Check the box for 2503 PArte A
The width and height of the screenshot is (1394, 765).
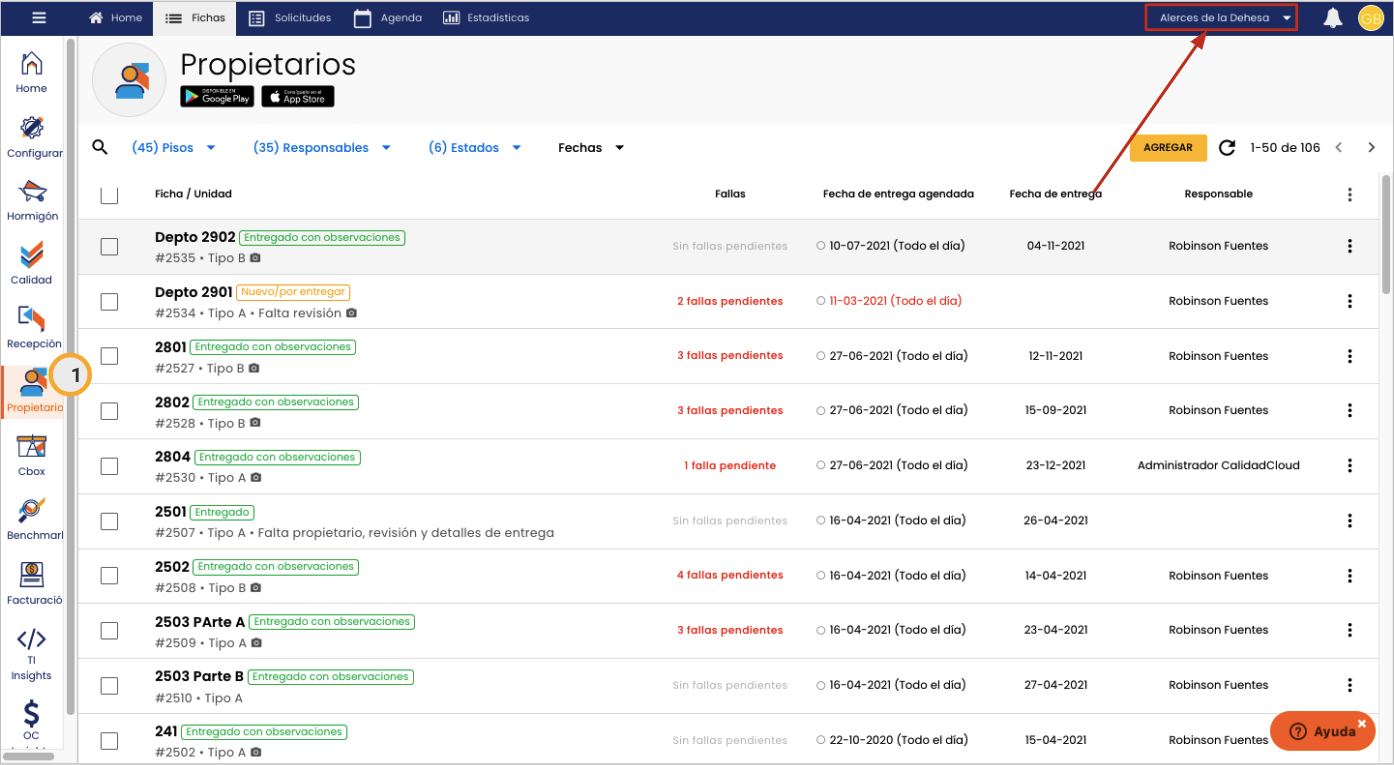pyautogui.click(x=109, y=631)
